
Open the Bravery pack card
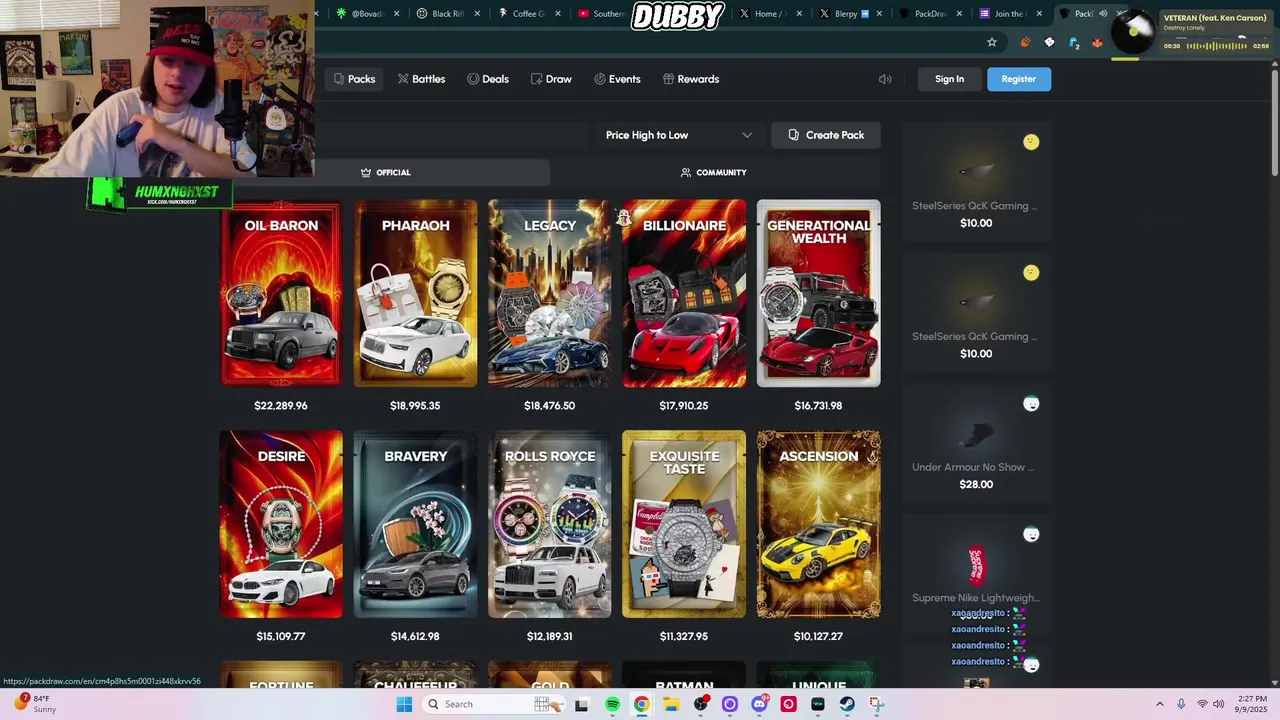click(x=415, y=524)
